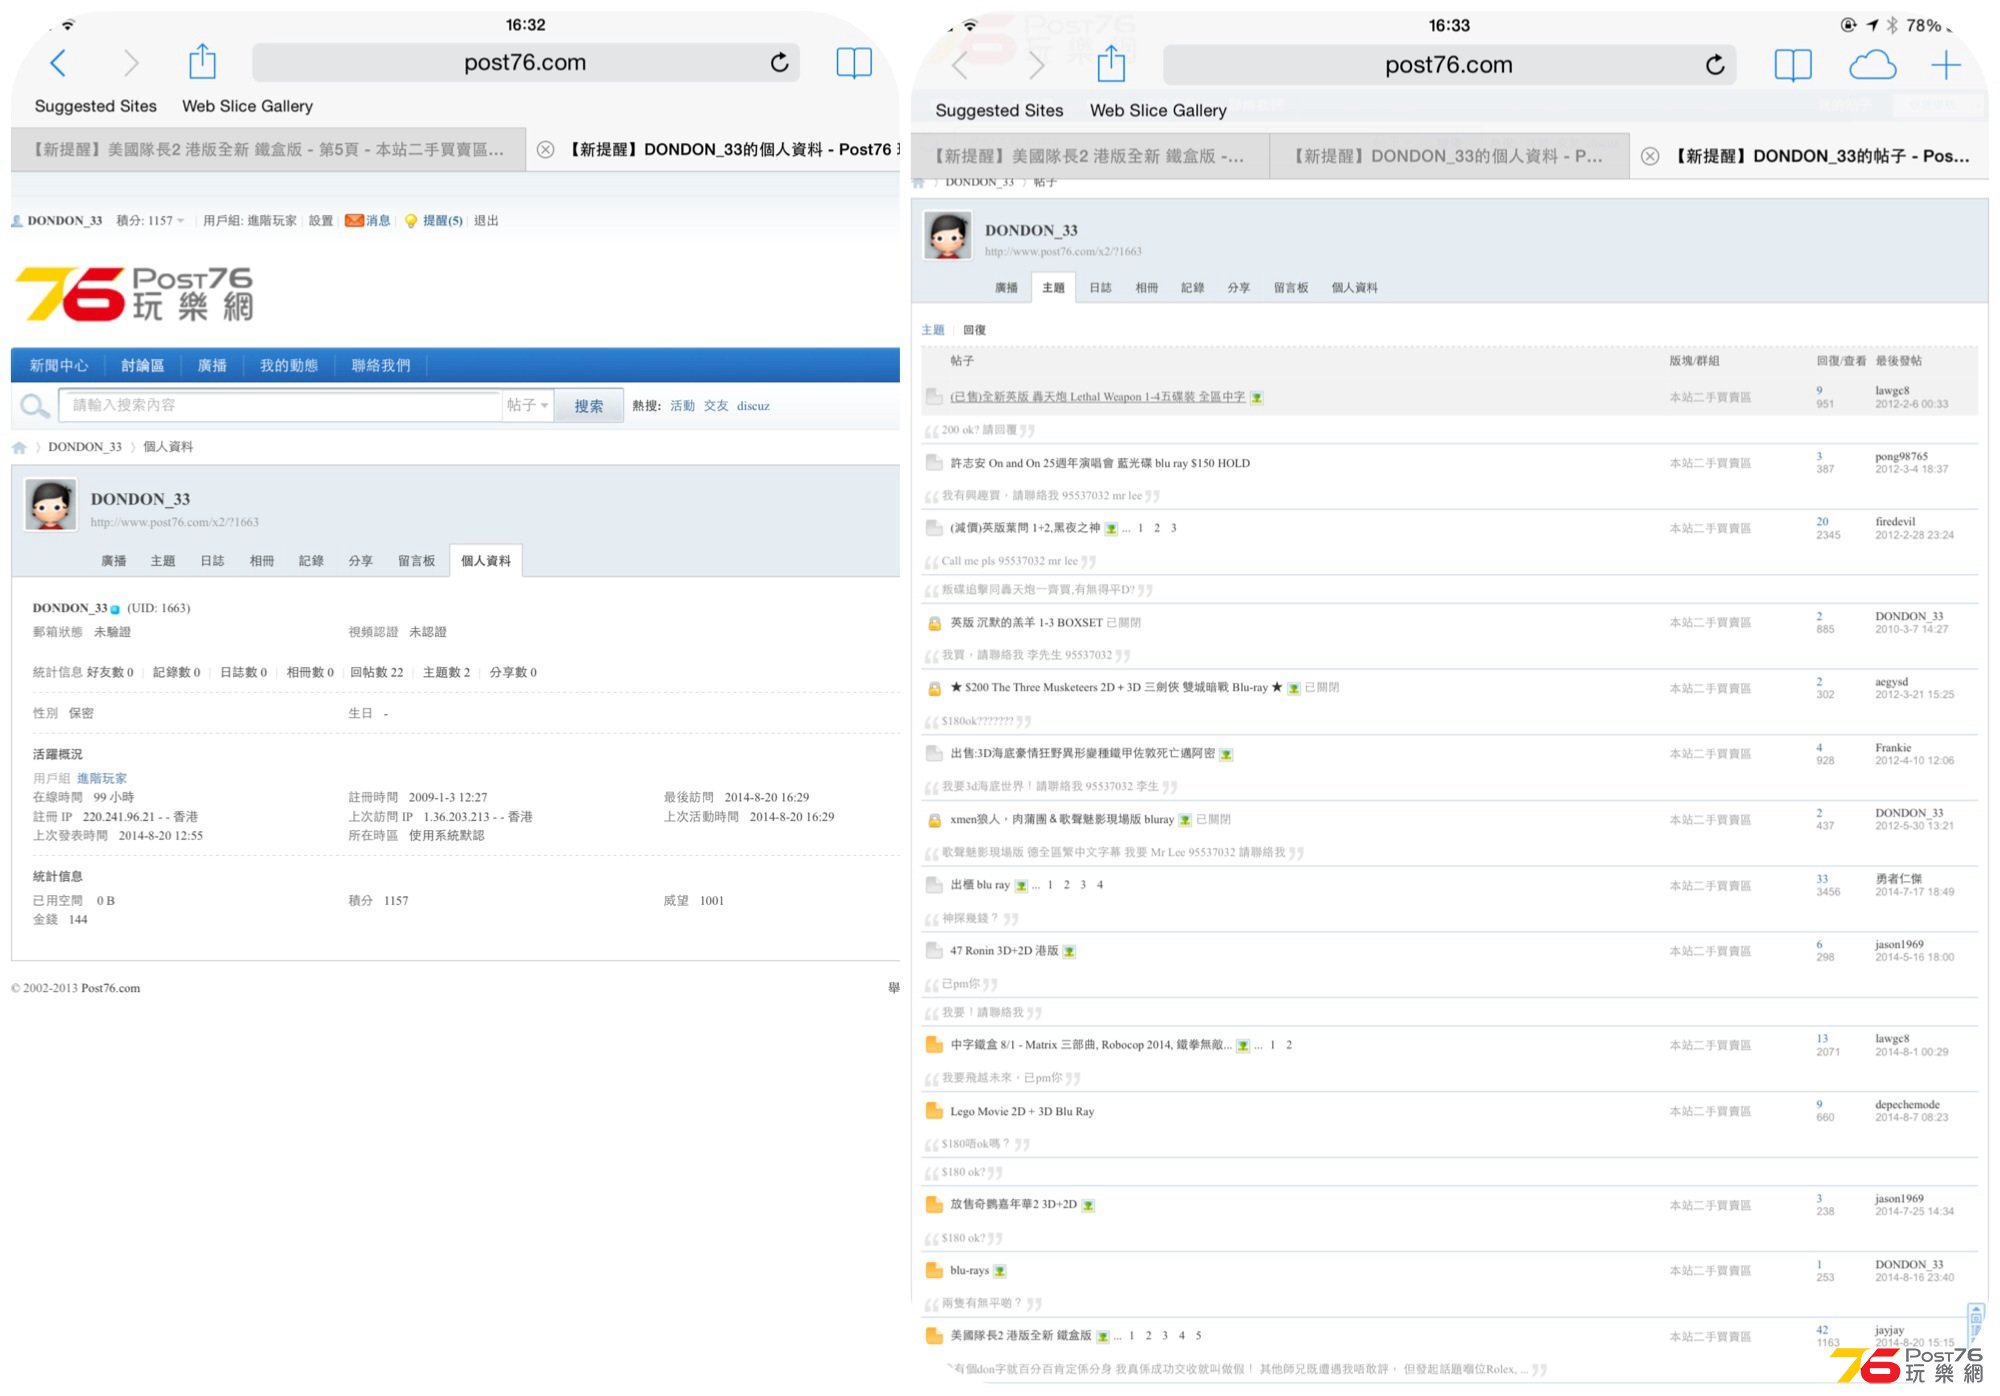Click the 搜索 button
Viewport: 2000px width, 1396px height.
pos(589,405)
